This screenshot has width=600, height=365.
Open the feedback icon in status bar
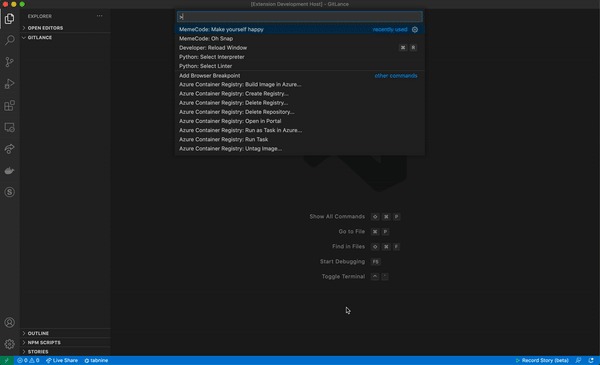[579, 360]
